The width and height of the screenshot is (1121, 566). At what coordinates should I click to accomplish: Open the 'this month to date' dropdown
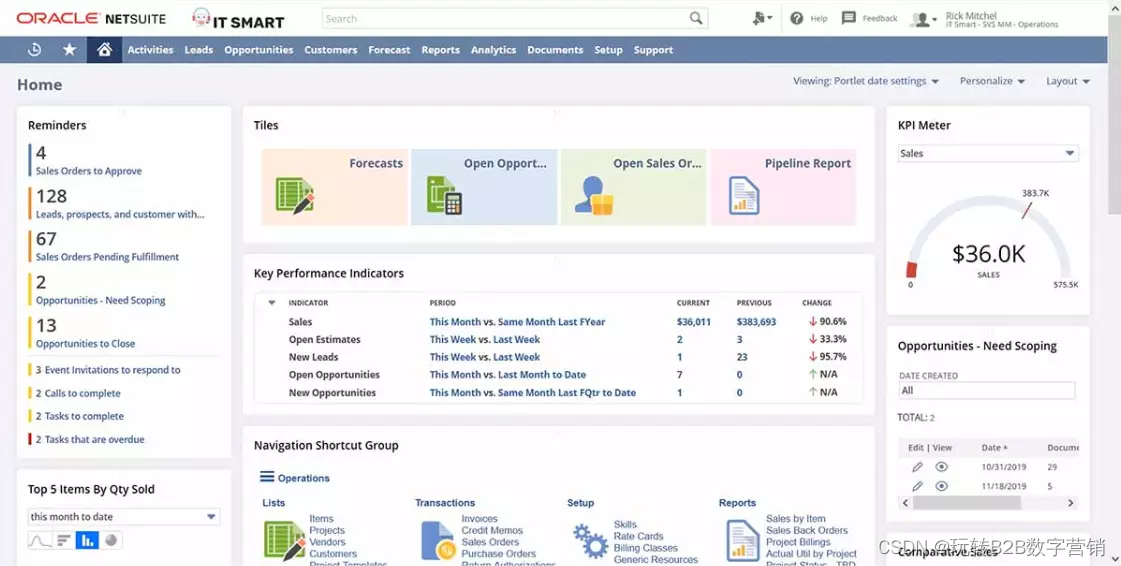pos(124,517)
